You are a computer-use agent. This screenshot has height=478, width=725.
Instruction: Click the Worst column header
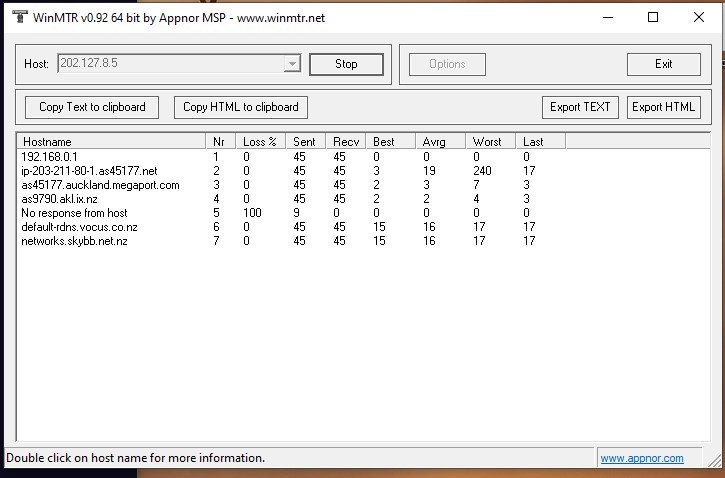[491, 141]
